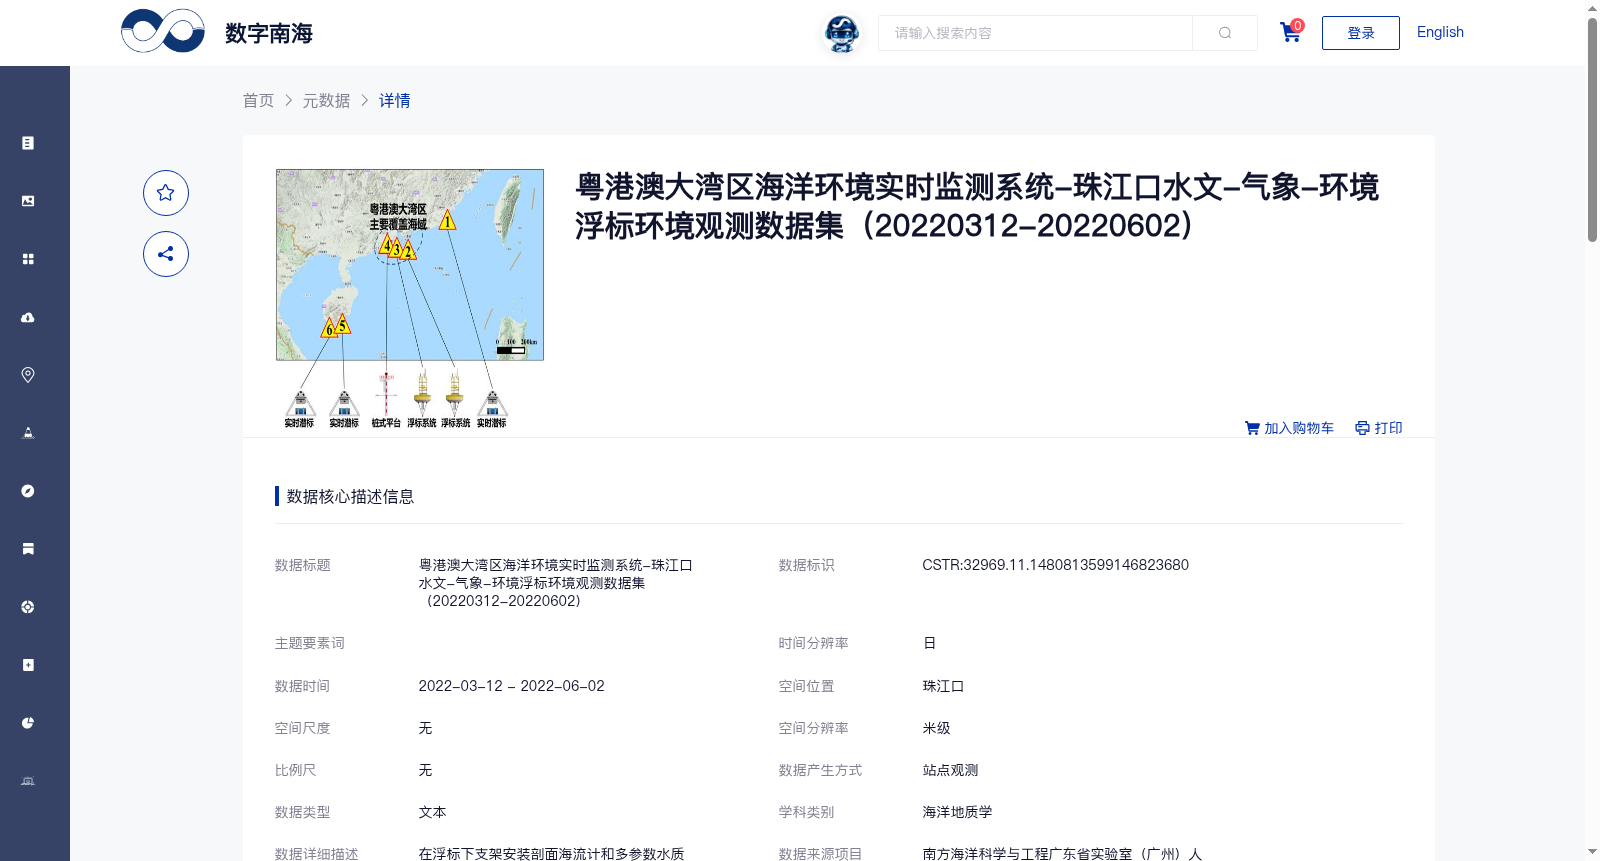Click the 数字南海 site title text
The image size is (1600, 861).
pyautogui.click(x=269, y=33)
